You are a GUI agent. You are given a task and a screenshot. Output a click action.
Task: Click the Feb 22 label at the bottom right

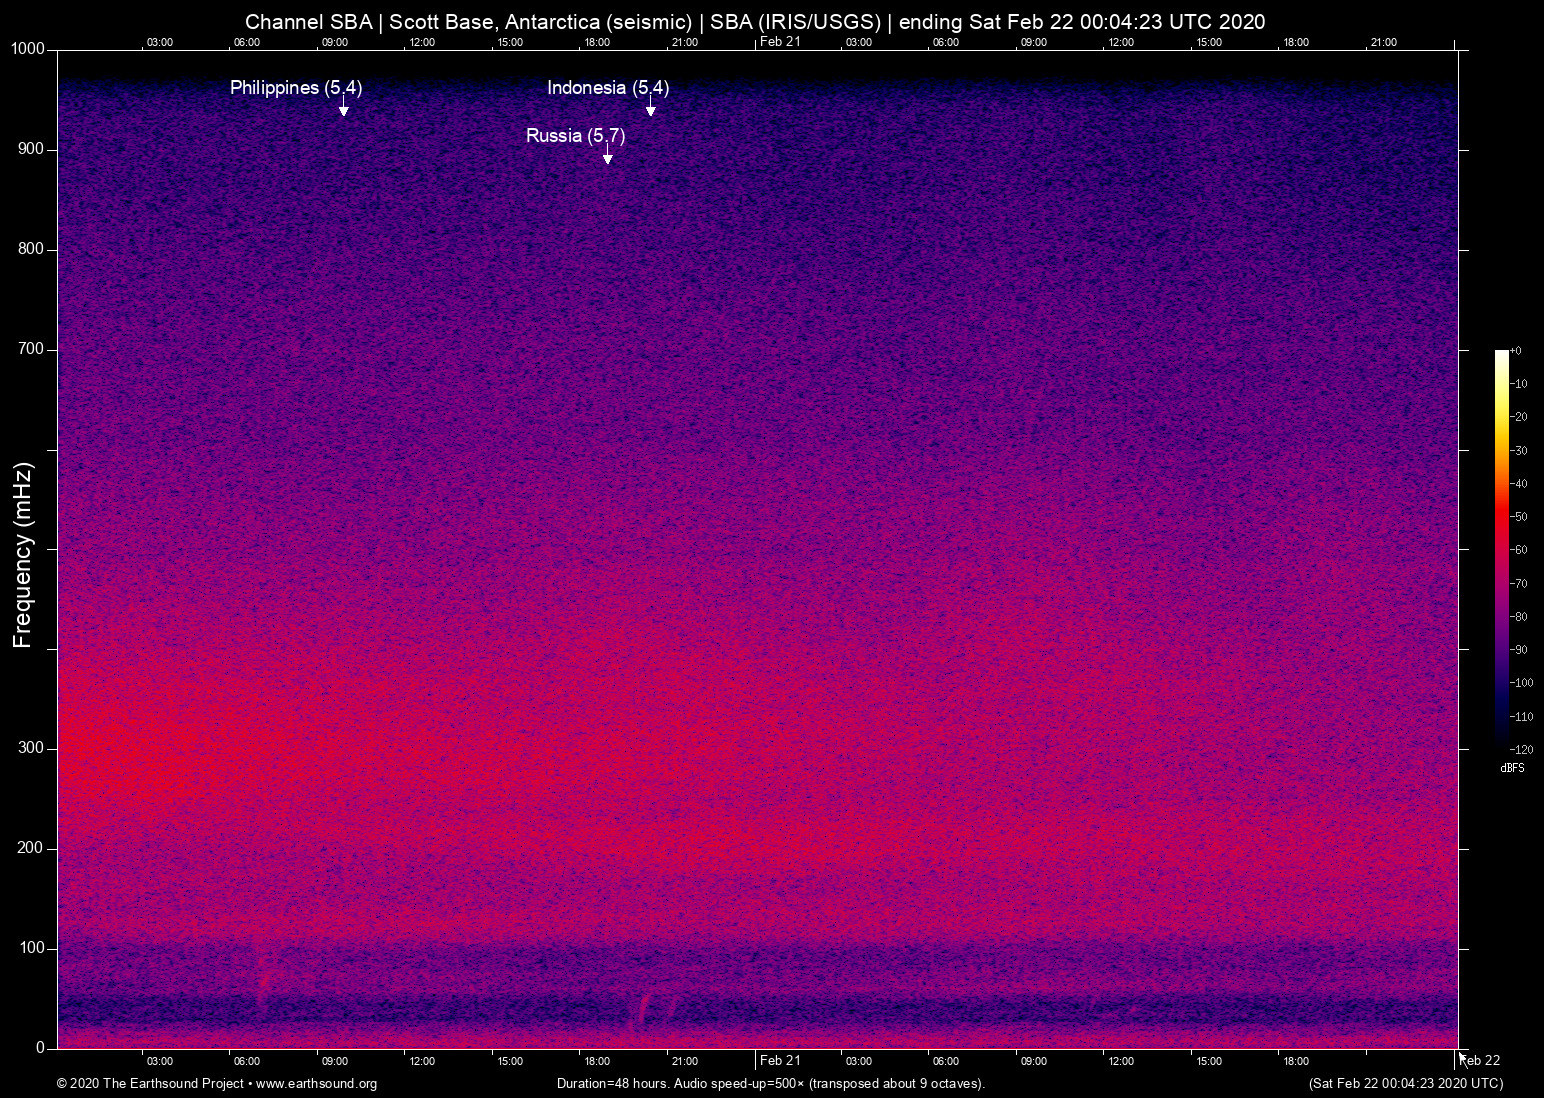1482,1060
